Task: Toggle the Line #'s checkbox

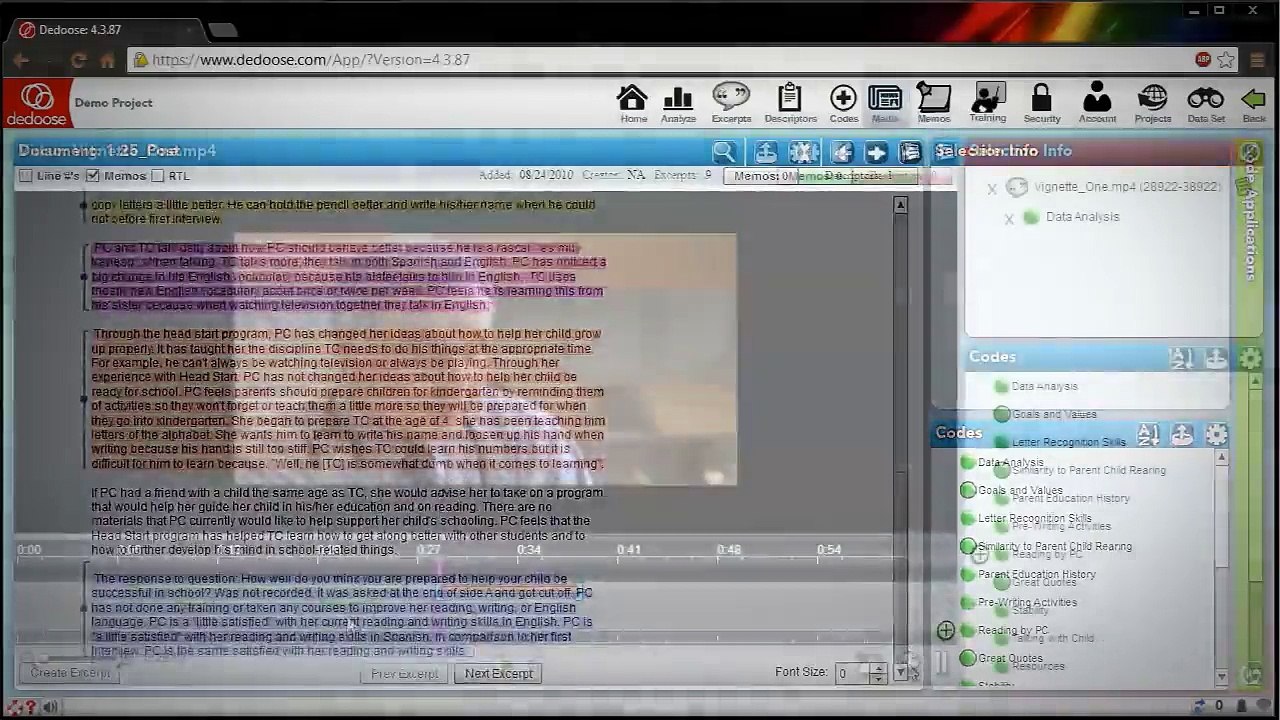Action: (26, 176)
